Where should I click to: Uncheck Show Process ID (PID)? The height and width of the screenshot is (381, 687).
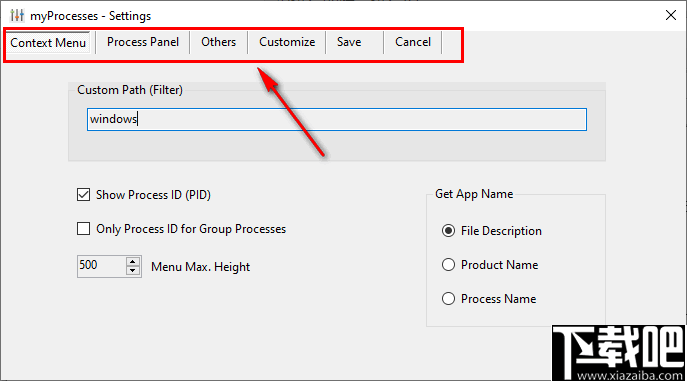83,194
